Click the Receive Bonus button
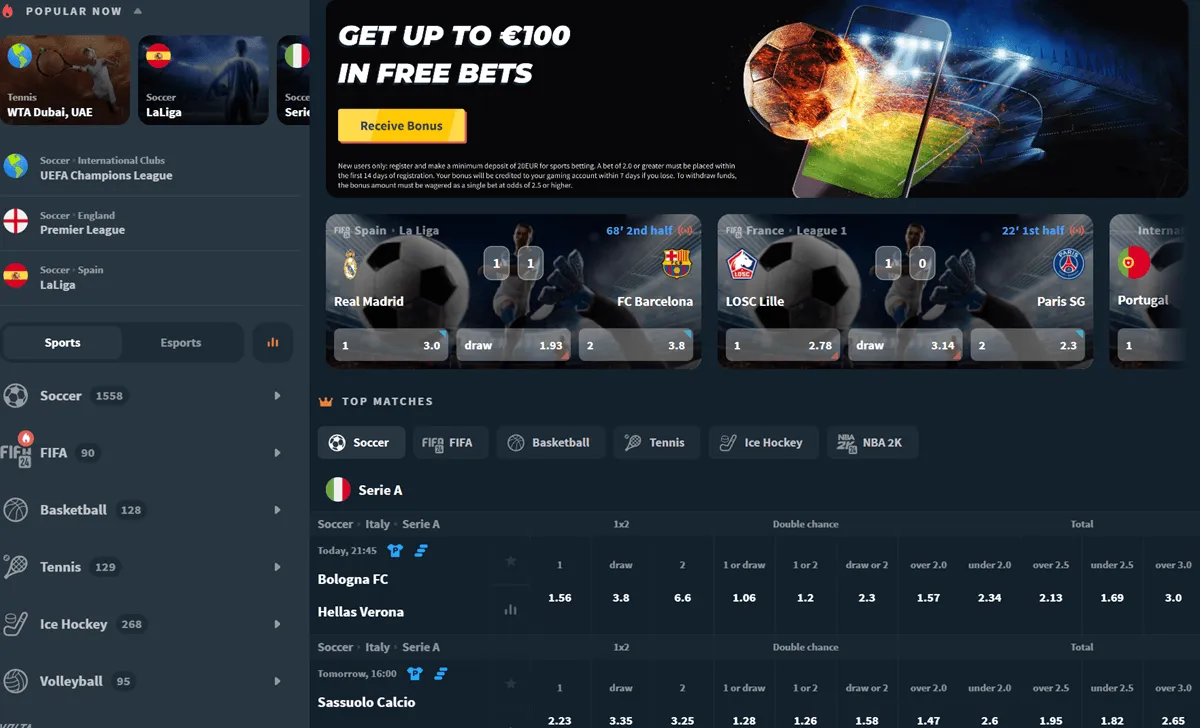The image size is (1200, 728). click(402, 126)
